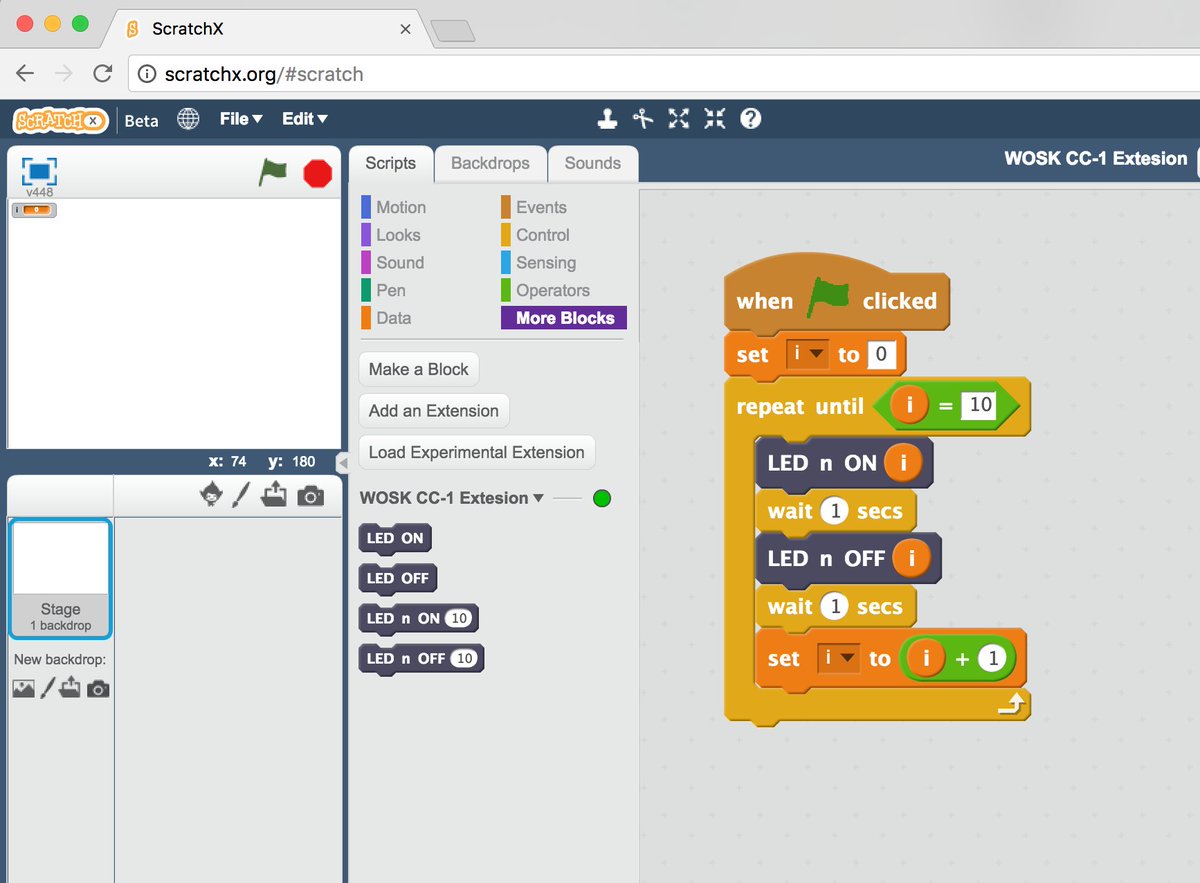Click the 'when flag clicked' hat block
The image size is (1200, 883).
pos(836,293)
